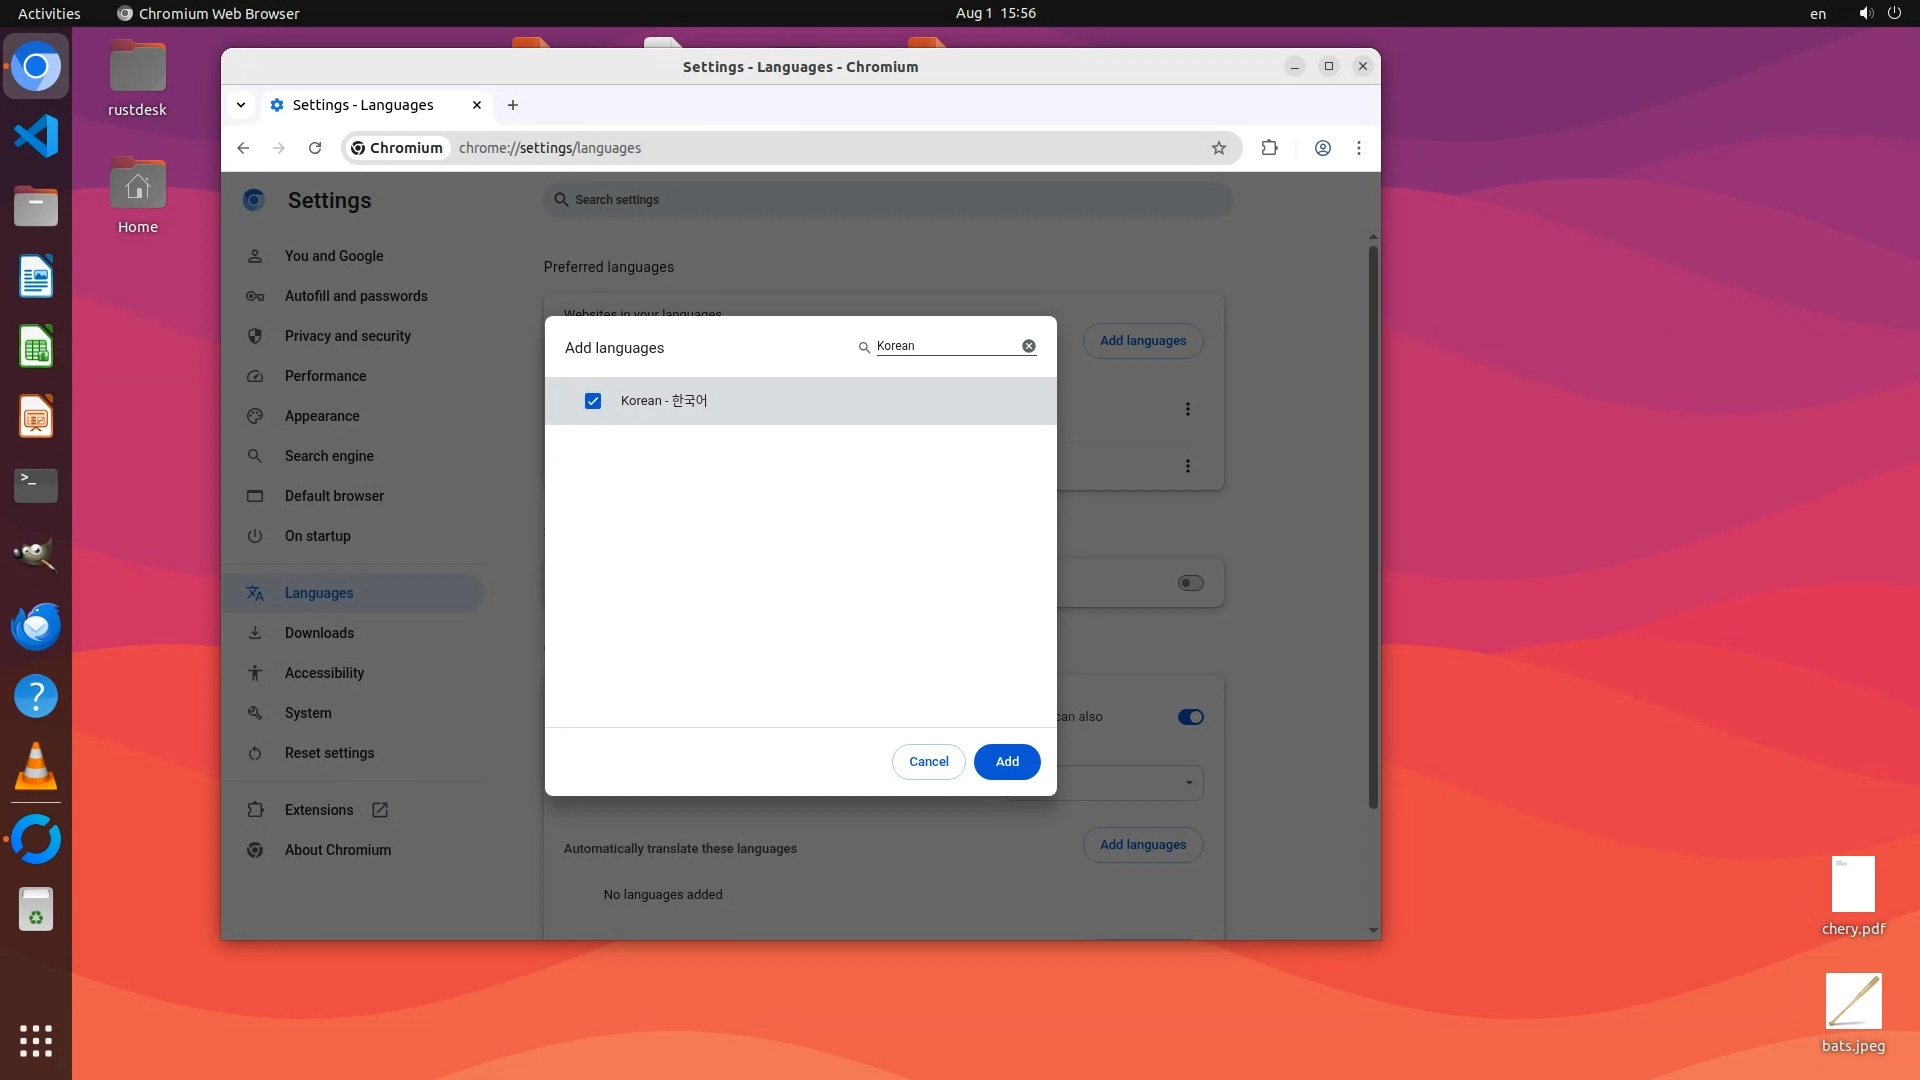The width and height of the screenshot is (1920, 1080).
Task: Launch Visual Studio Code from the dock
Action: [x=36, y=136]
